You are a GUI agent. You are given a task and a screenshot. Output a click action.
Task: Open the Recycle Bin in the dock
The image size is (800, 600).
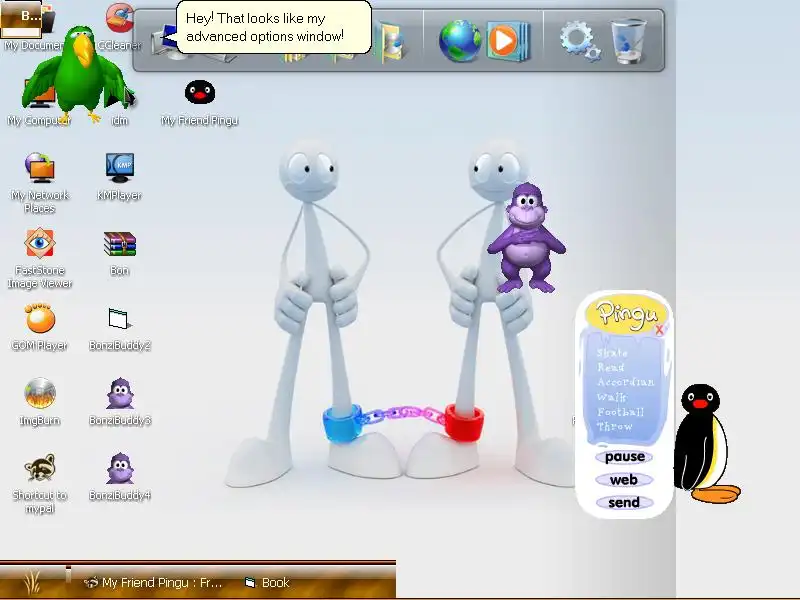point(628,41)
